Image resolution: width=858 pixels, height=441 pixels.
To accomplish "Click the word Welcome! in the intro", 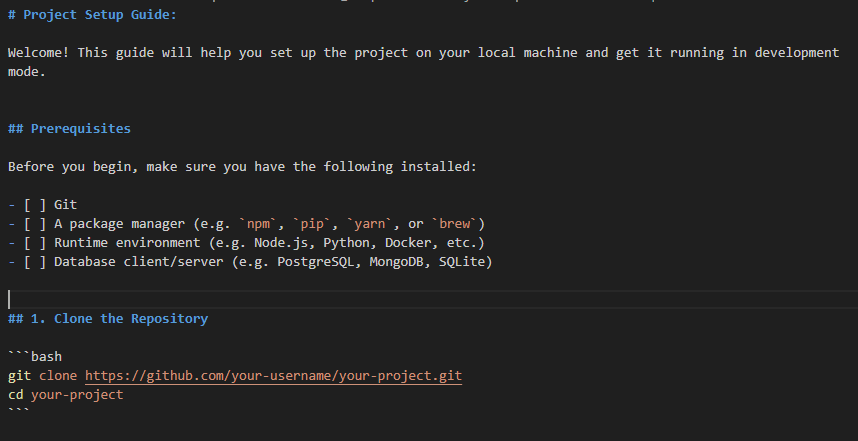I will (x=38, y=53).
